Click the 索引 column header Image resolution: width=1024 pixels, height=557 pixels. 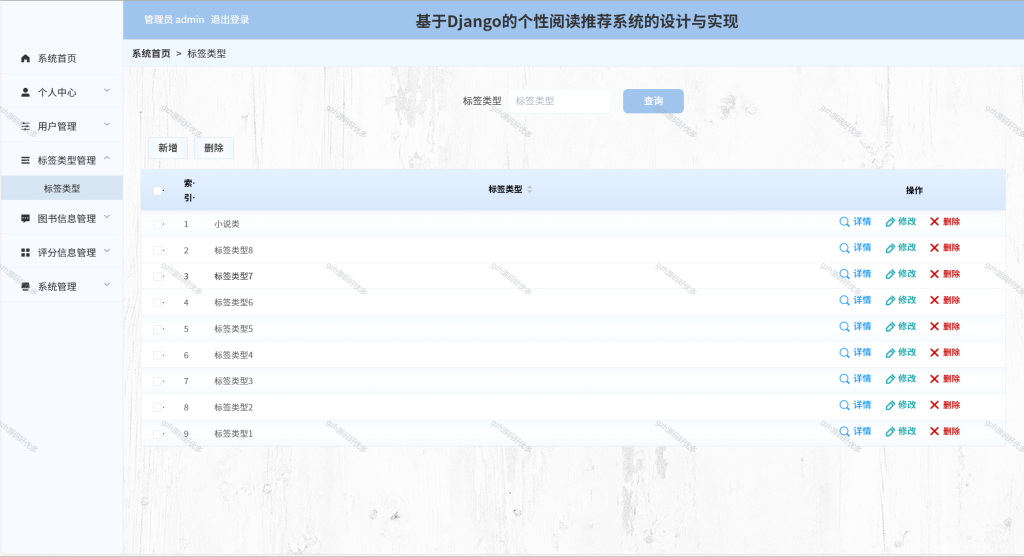tap(189, 190)
